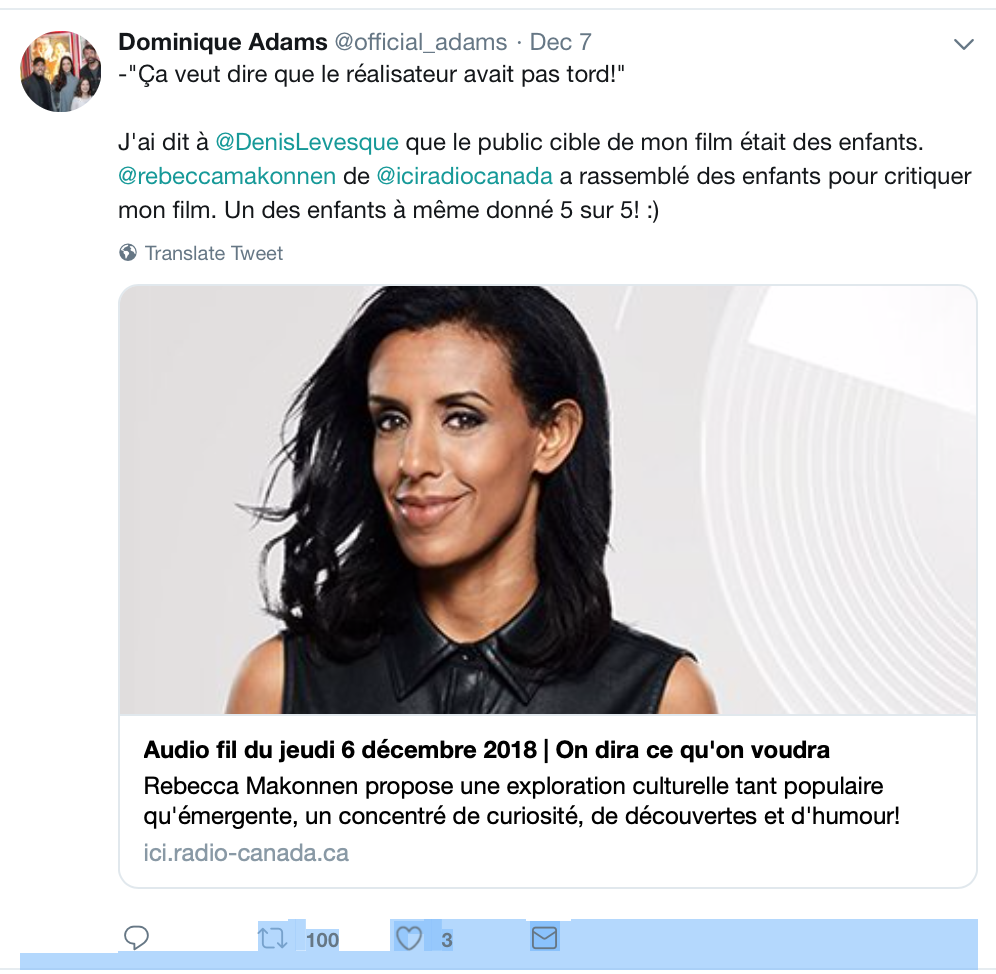The image size is (996, 974).
Task: Open the @DenisLevesque mention
Action: tap(307, 142)
